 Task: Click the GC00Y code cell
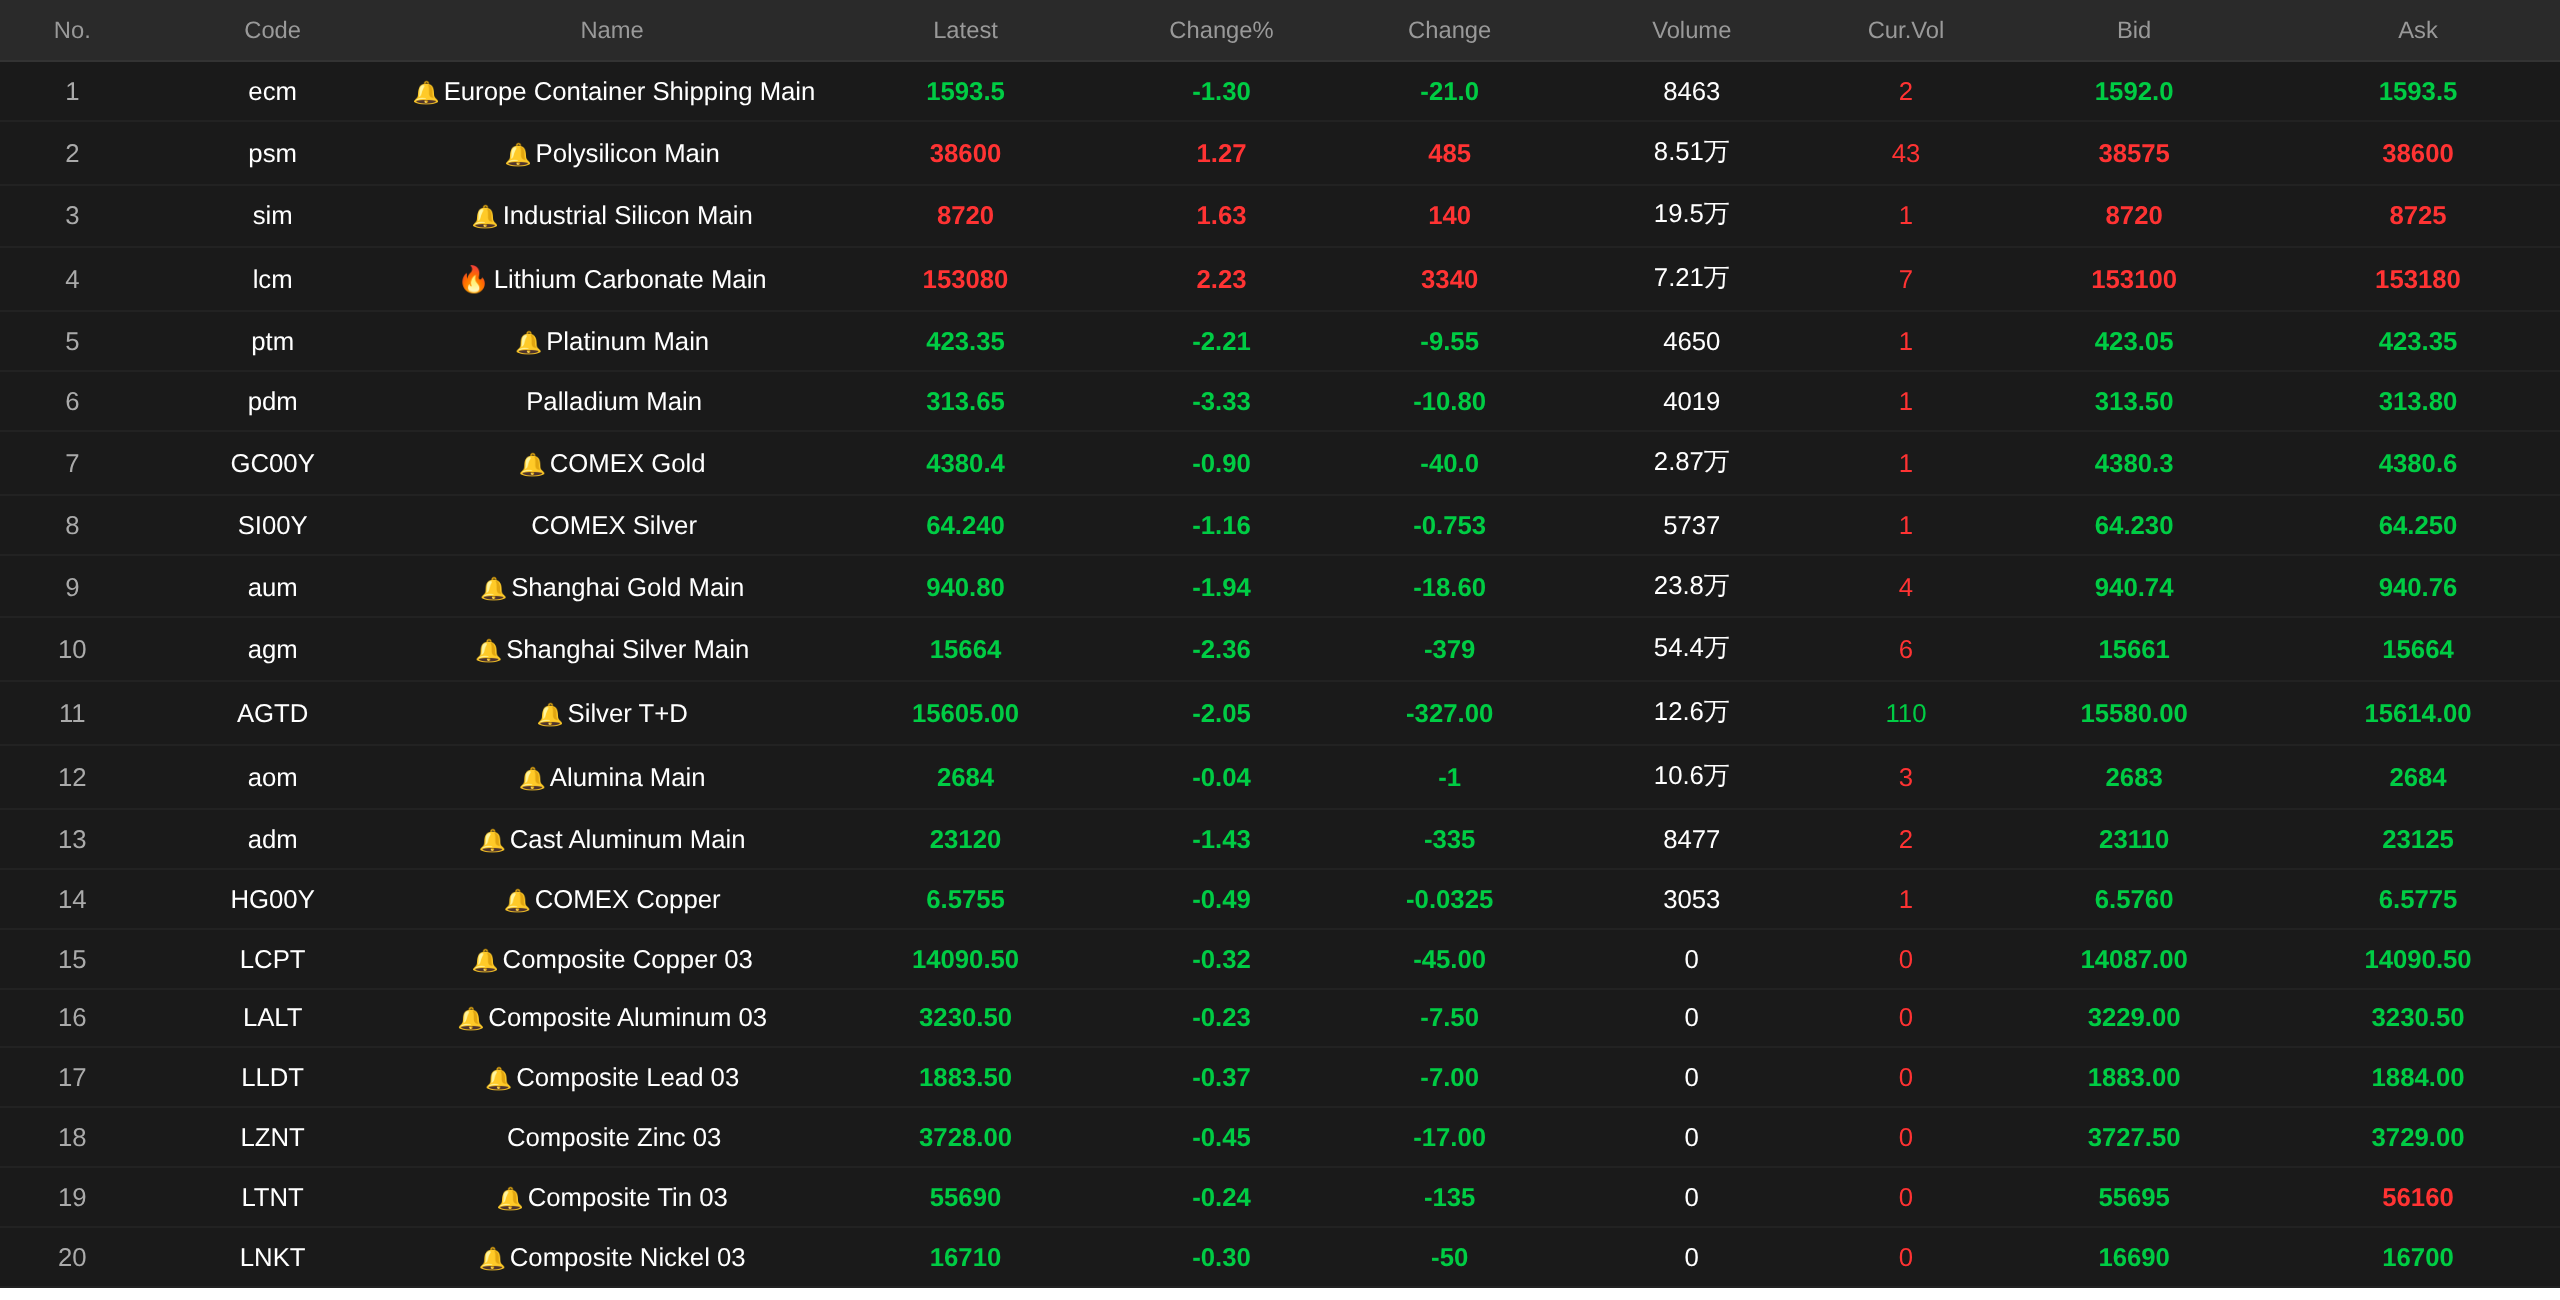pyautogui.click(x=272, y=463)
